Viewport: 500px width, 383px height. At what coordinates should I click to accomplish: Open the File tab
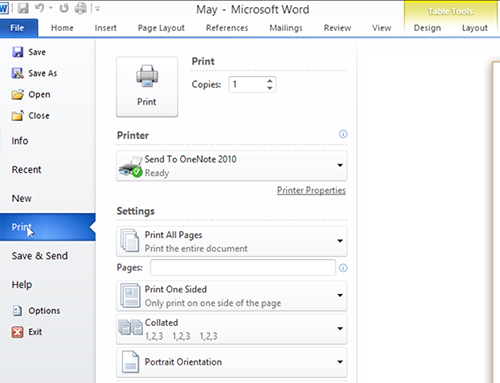pos(19,28)
